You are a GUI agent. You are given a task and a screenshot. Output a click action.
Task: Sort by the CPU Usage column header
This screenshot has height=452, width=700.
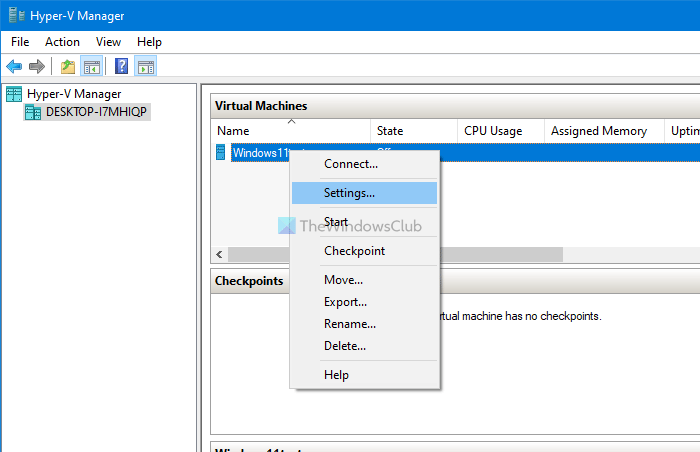tap(501, 131)
